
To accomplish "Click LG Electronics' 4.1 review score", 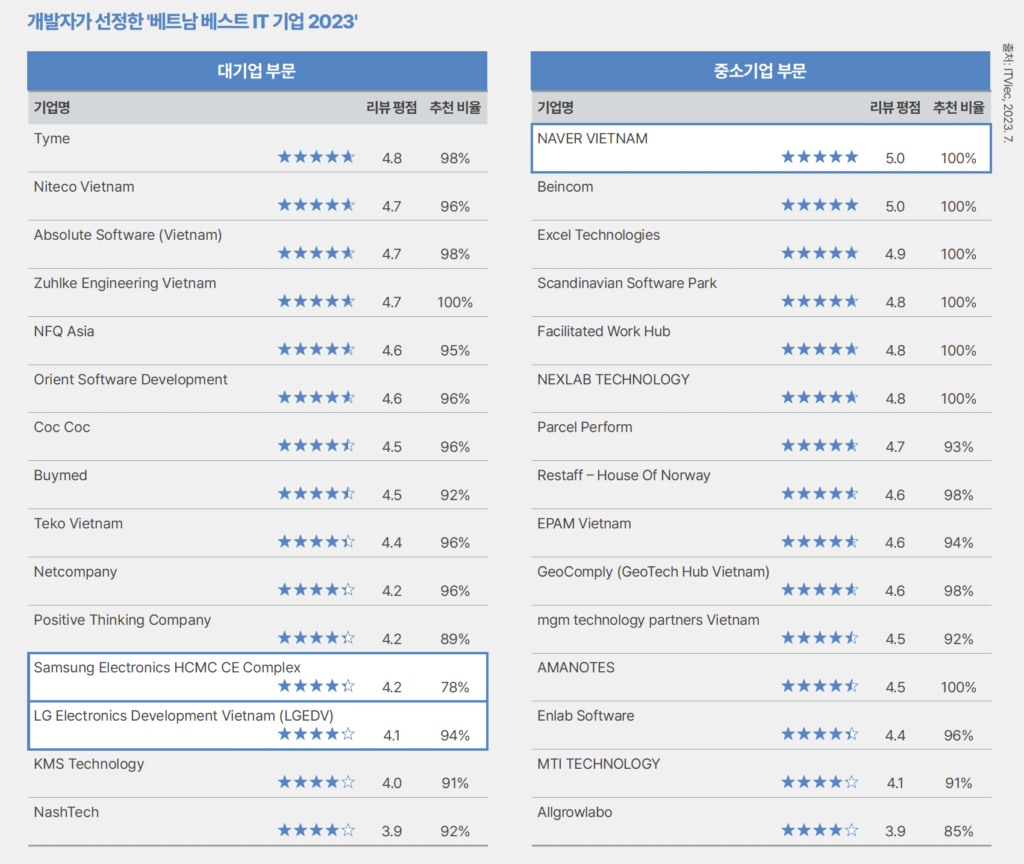I will (392, 735).
